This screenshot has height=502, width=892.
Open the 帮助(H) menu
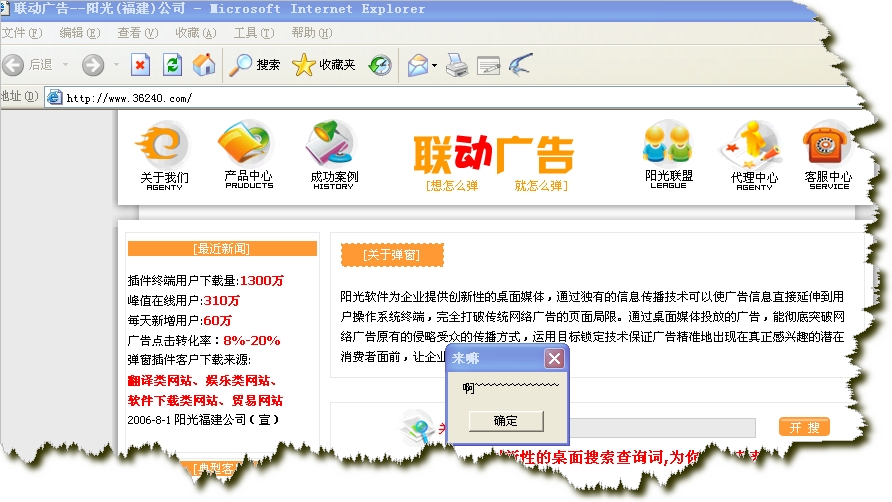coord(312,33)
